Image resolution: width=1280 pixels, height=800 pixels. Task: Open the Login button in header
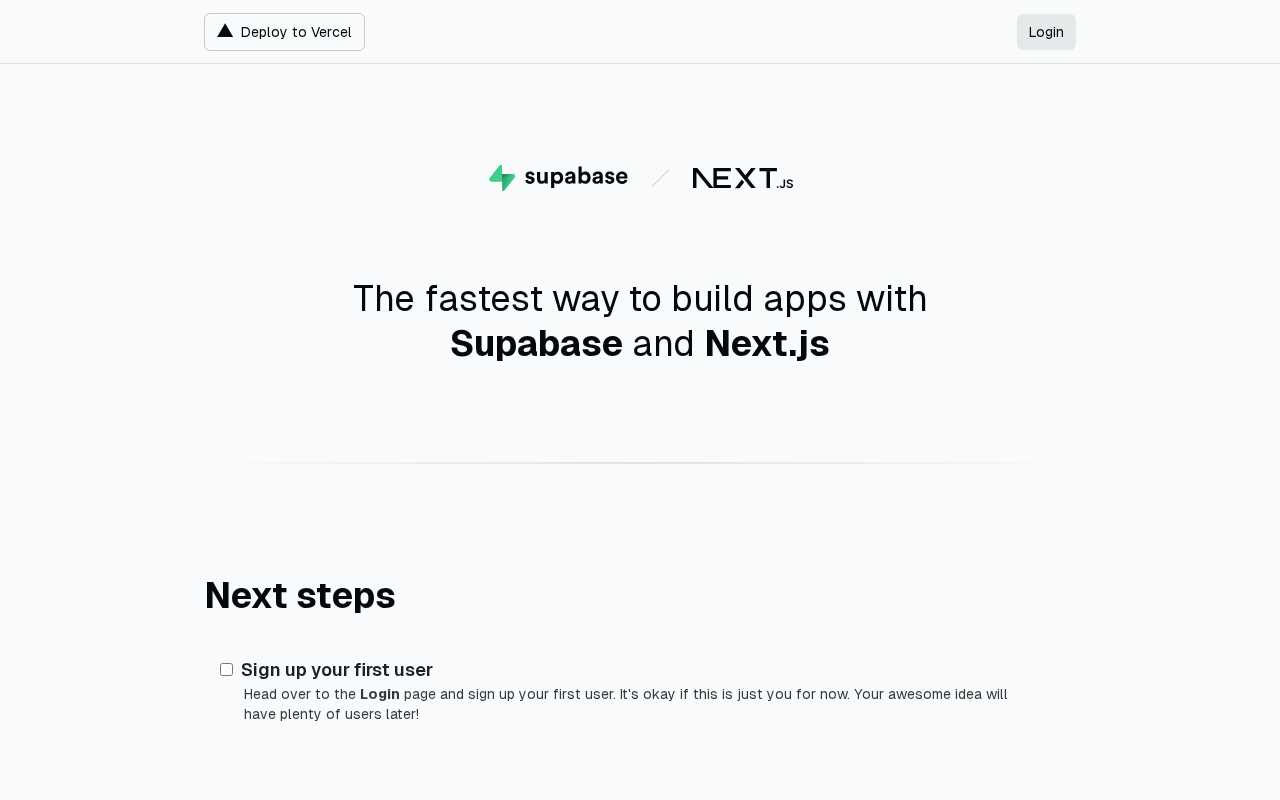1046,32
